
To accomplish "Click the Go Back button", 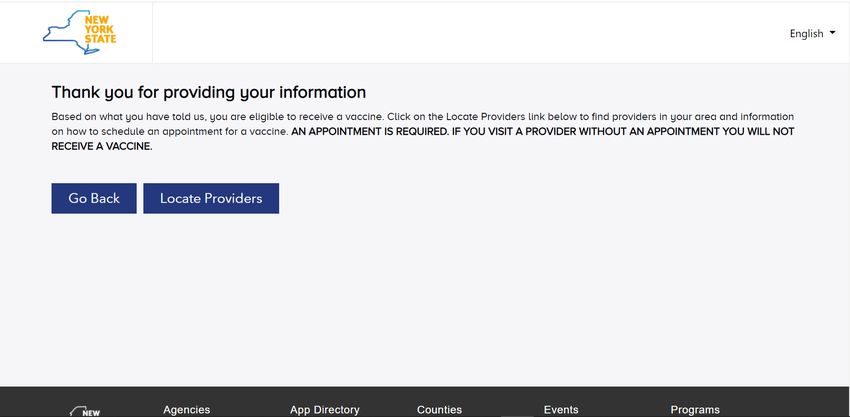I will click(x=94, y=198).
